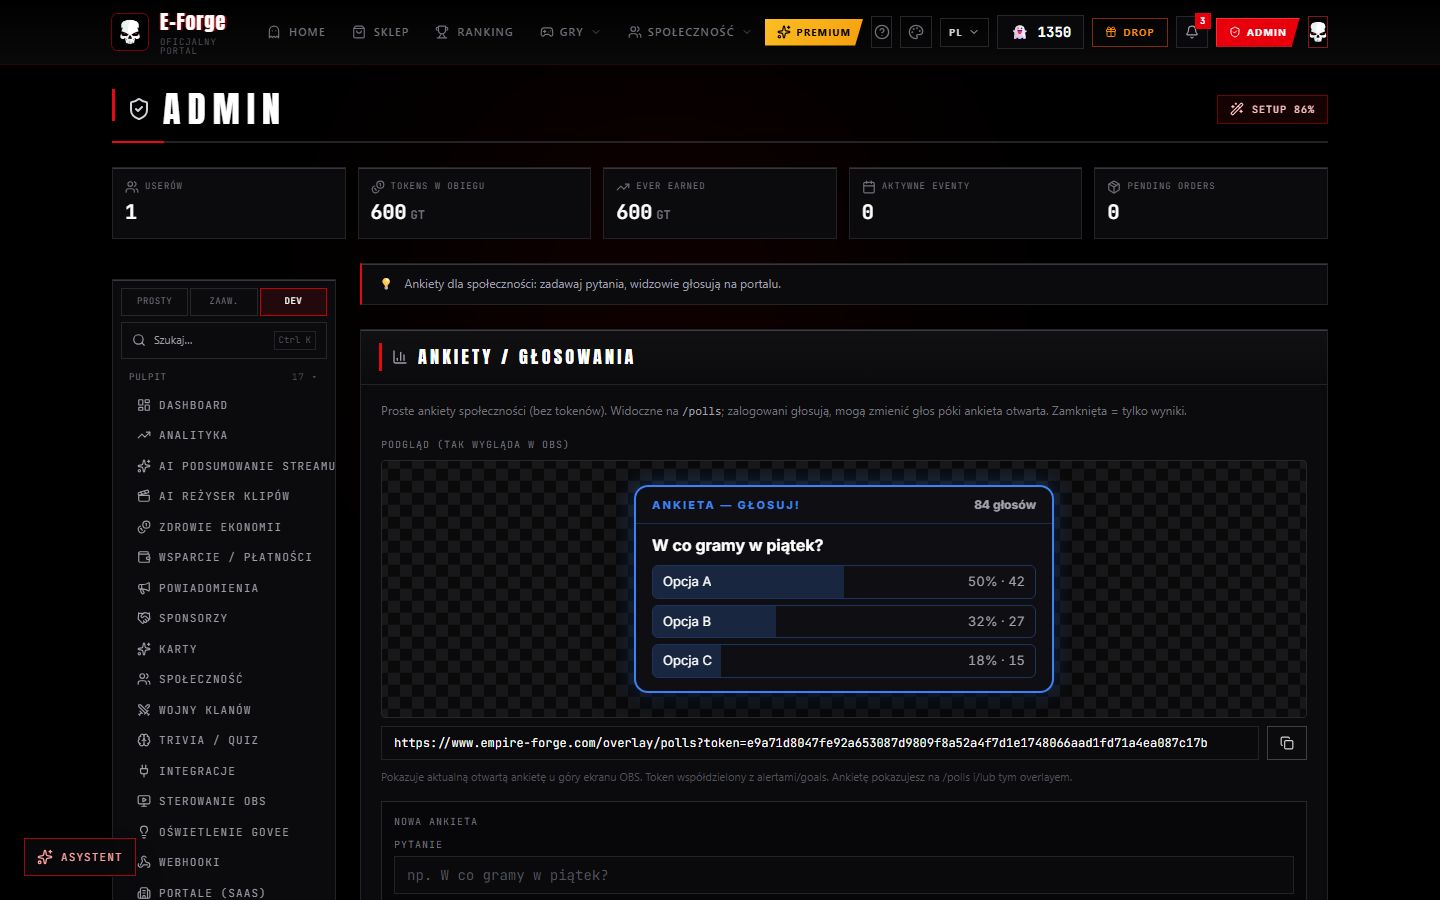Click the help question mark icon

point(882,32)
